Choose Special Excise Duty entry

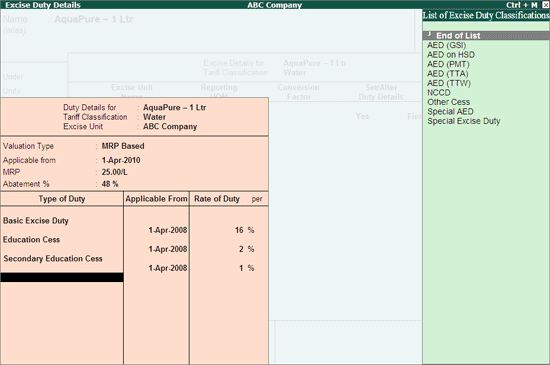463,121
